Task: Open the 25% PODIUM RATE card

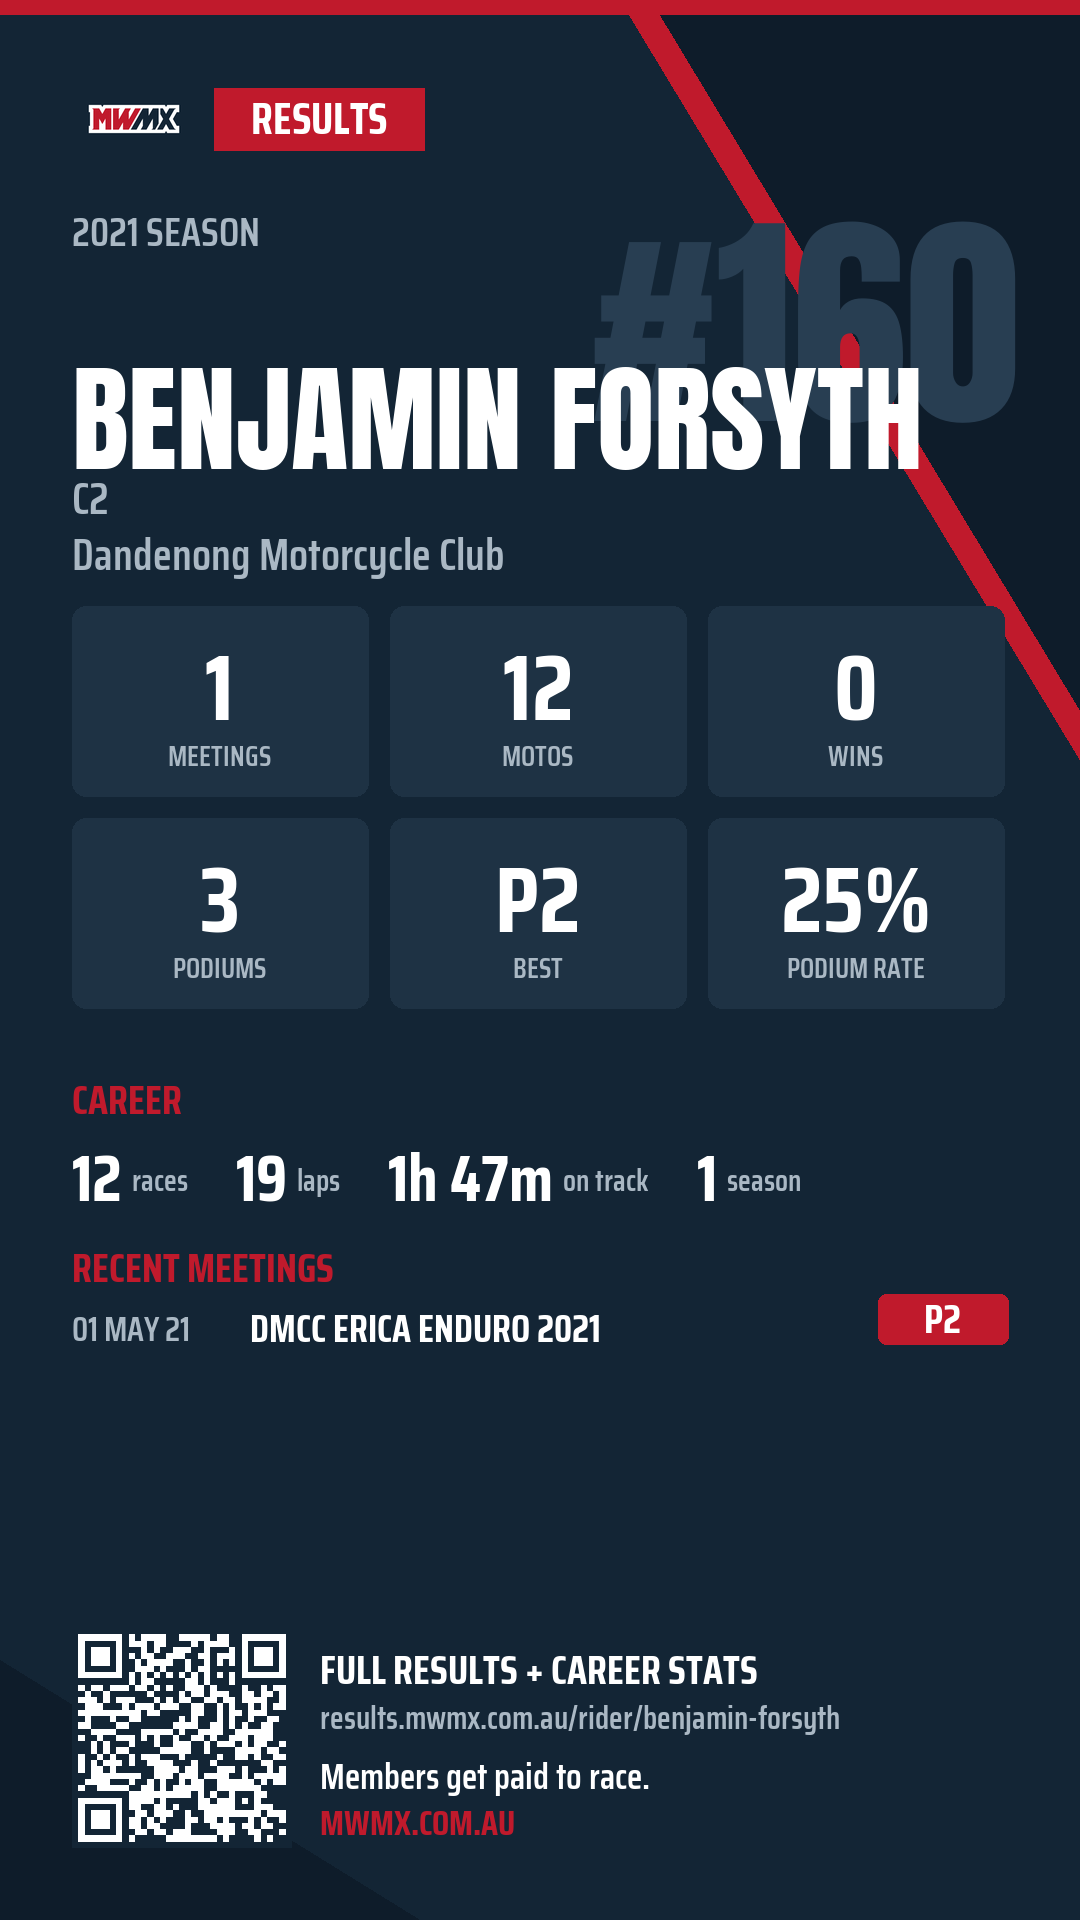Action: [856, 913]
